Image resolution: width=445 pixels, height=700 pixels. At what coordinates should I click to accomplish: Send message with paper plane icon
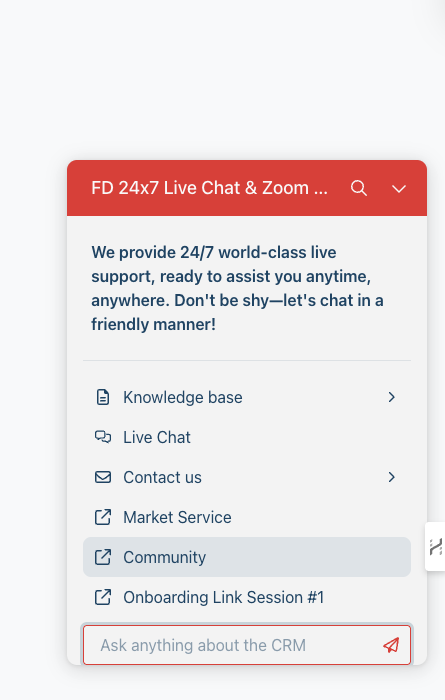coord(391,645)
